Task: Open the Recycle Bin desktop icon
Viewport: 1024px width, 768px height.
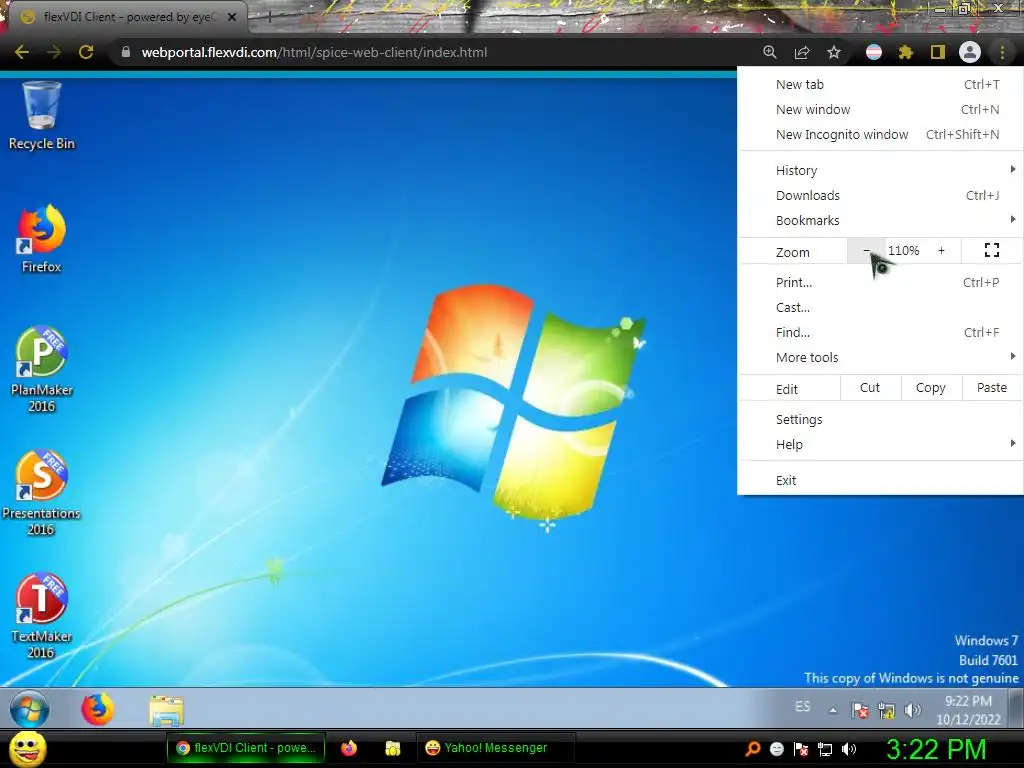Action: pyautogui.click(x=42, y=116)
